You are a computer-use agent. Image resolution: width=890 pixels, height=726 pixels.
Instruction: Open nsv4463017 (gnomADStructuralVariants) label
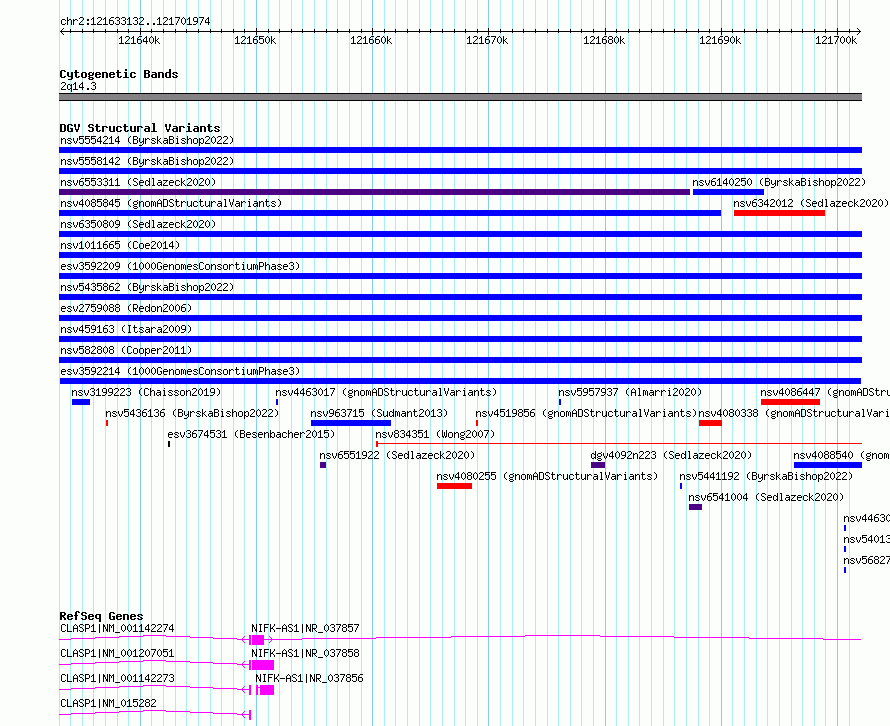tap(386, 392)
